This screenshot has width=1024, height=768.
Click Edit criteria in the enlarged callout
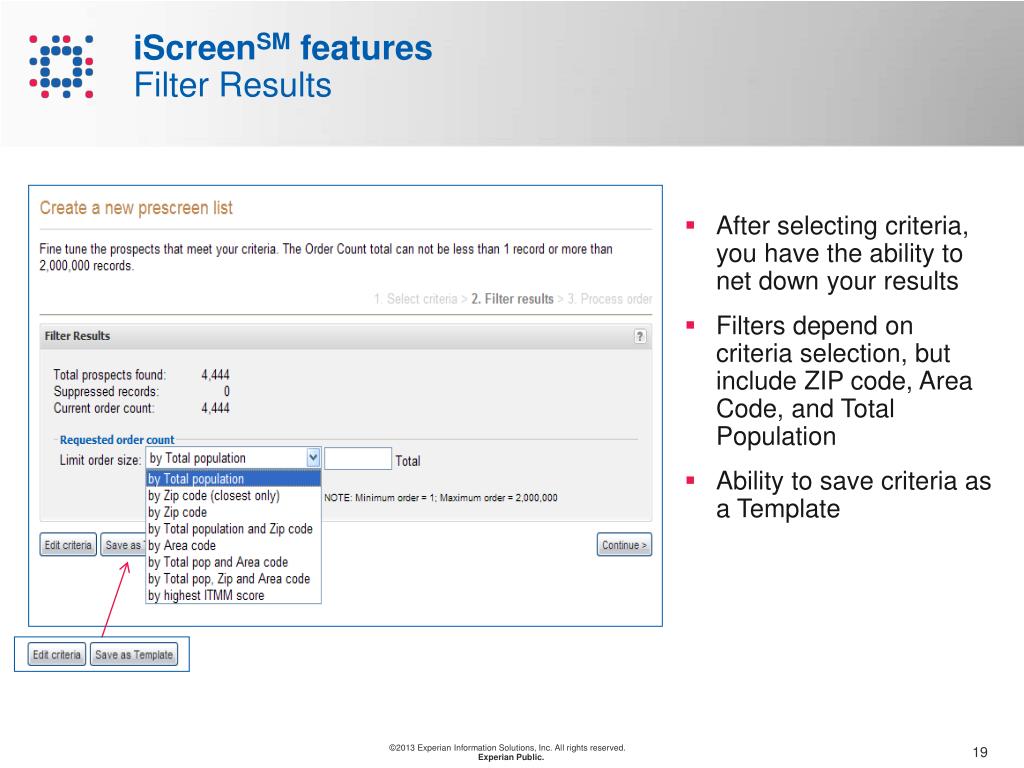57,654
